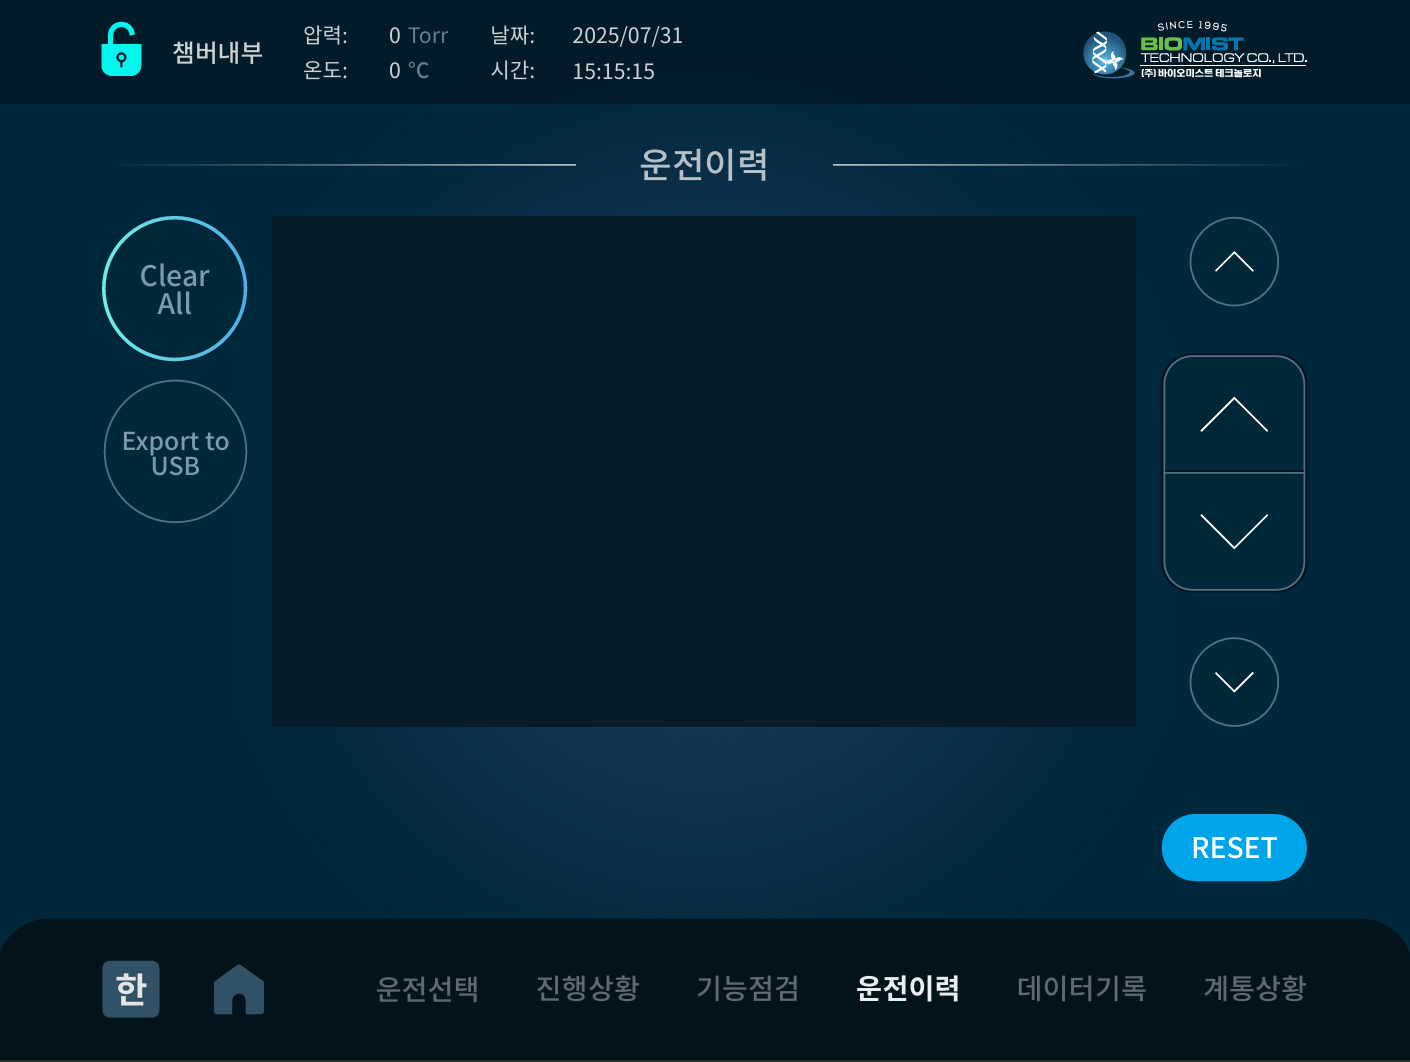This screenshot has width=1410, height=1062.
Task: Toggle the 한 language button
Action: (x=131, y=989)
